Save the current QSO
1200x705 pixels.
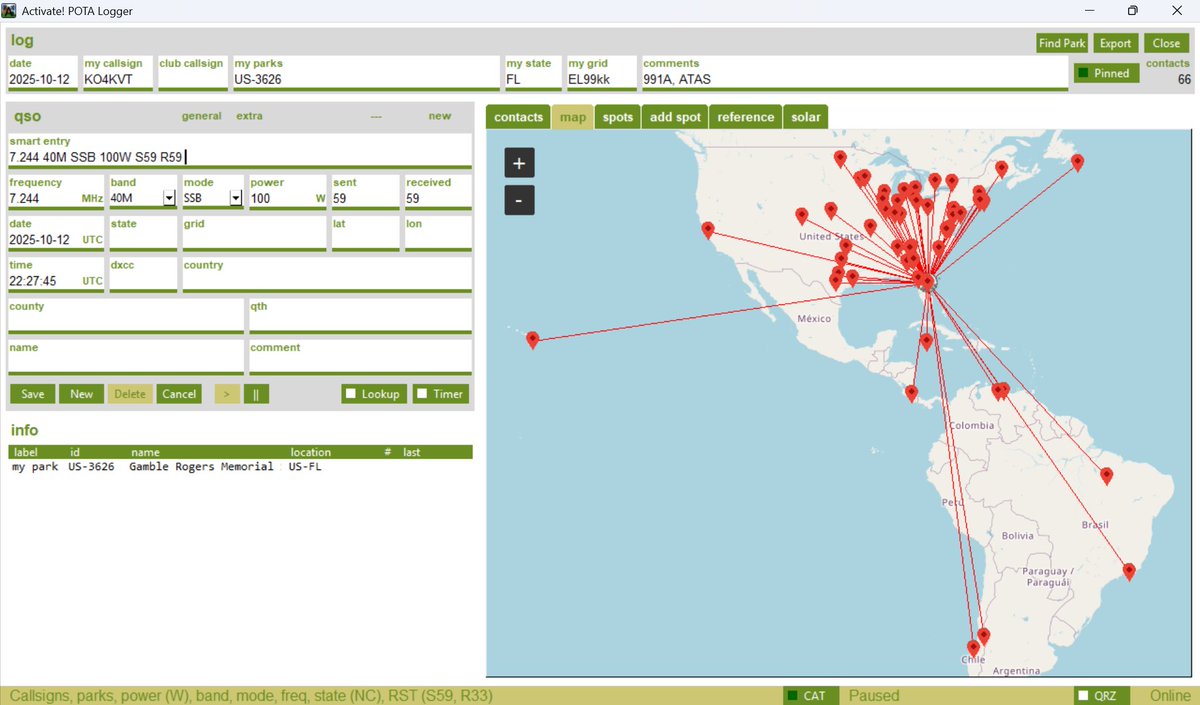(x=32, y=394)
